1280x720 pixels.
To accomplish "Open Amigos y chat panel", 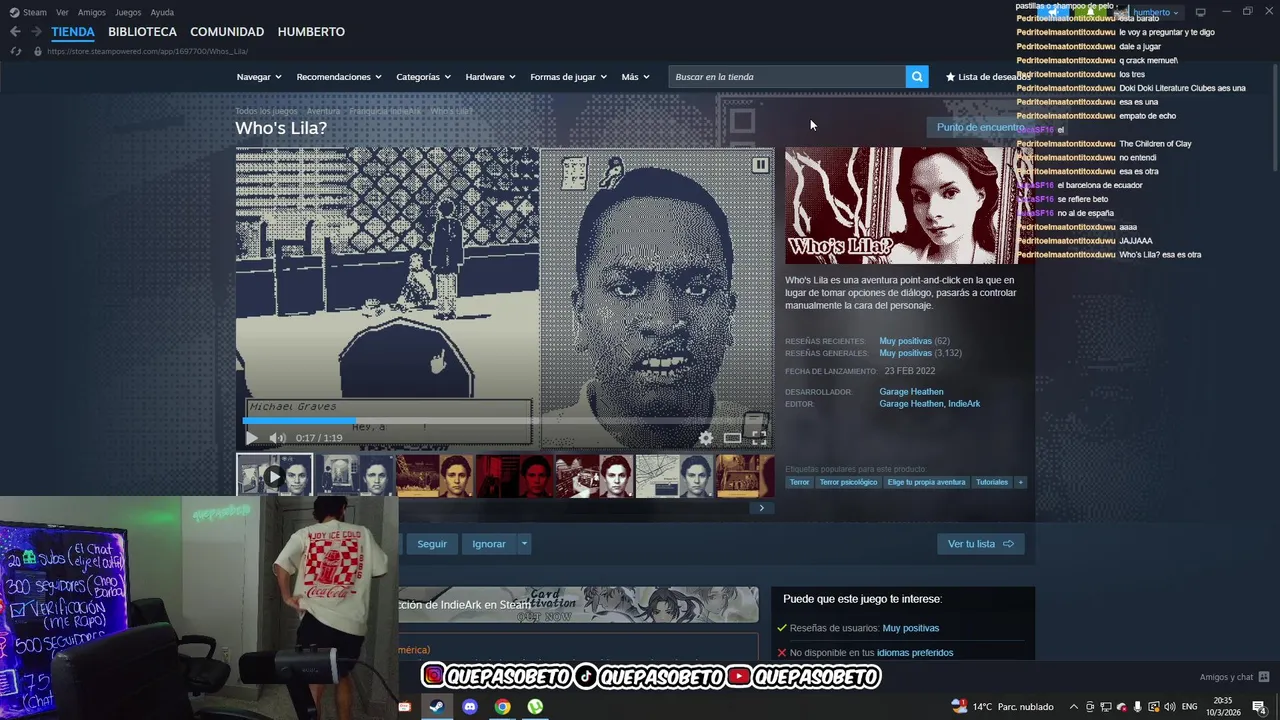I will point(1234,677).
